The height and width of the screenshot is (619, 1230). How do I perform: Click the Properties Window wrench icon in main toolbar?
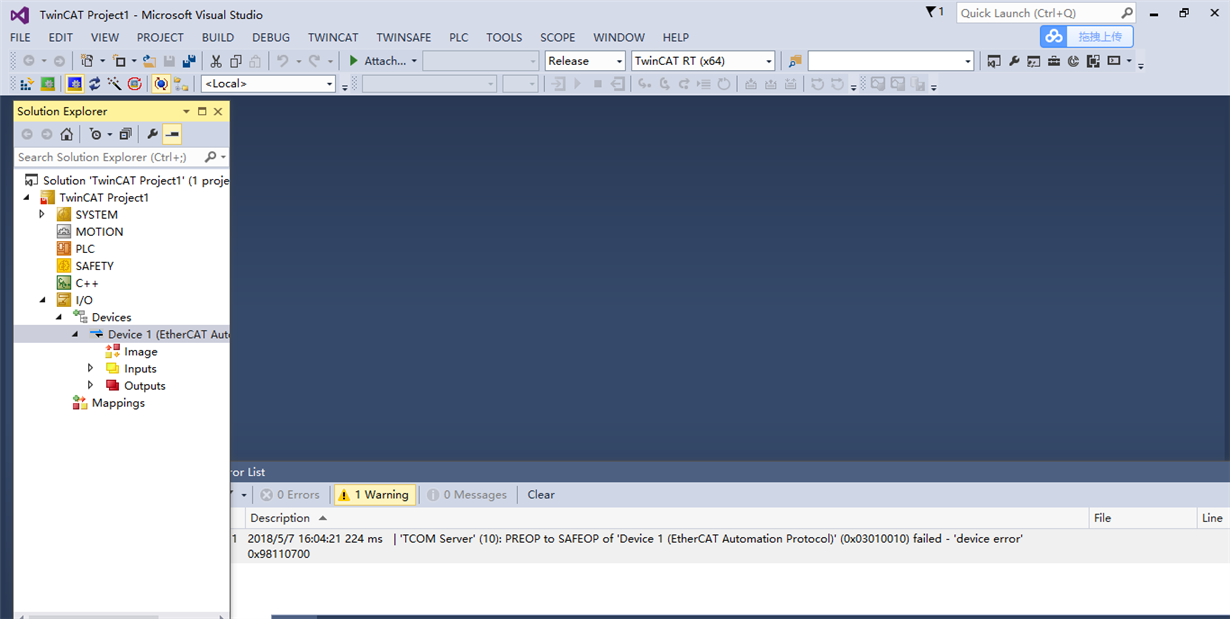coord(1014,61)
